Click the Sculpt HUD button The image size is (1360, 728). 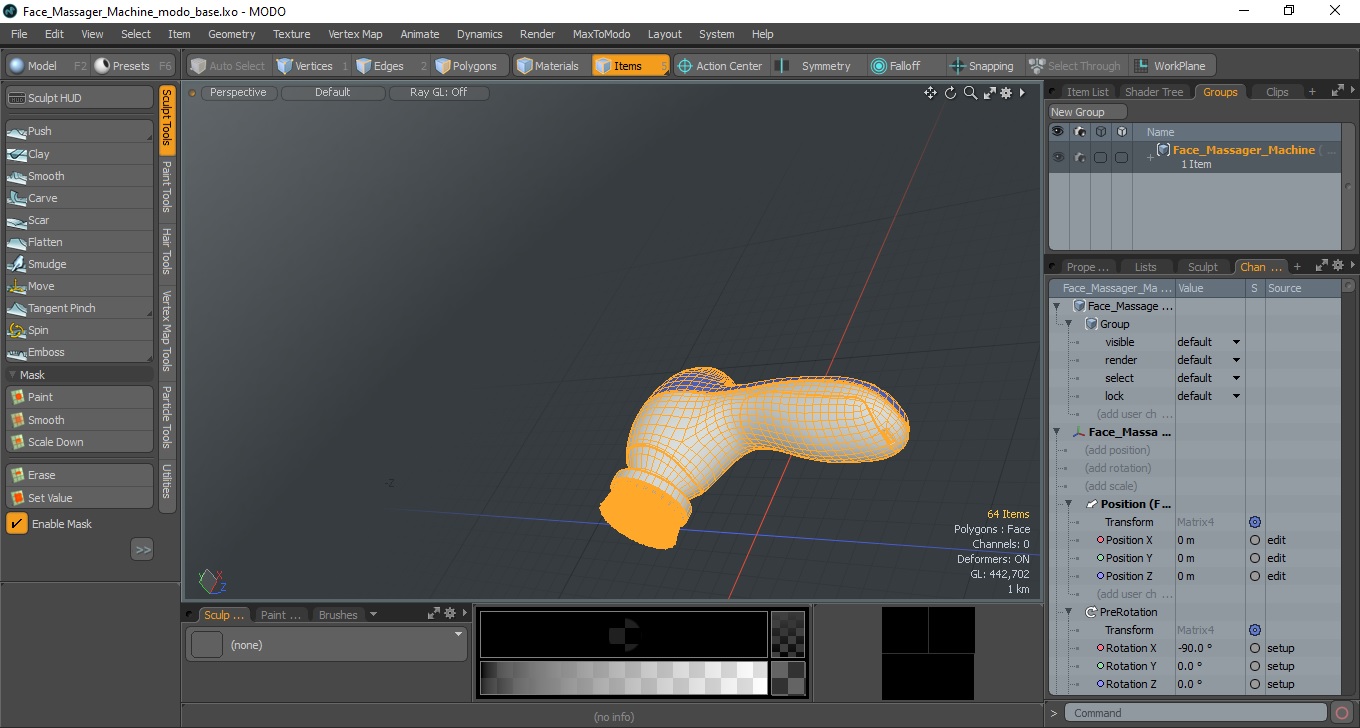click(79, 98)
